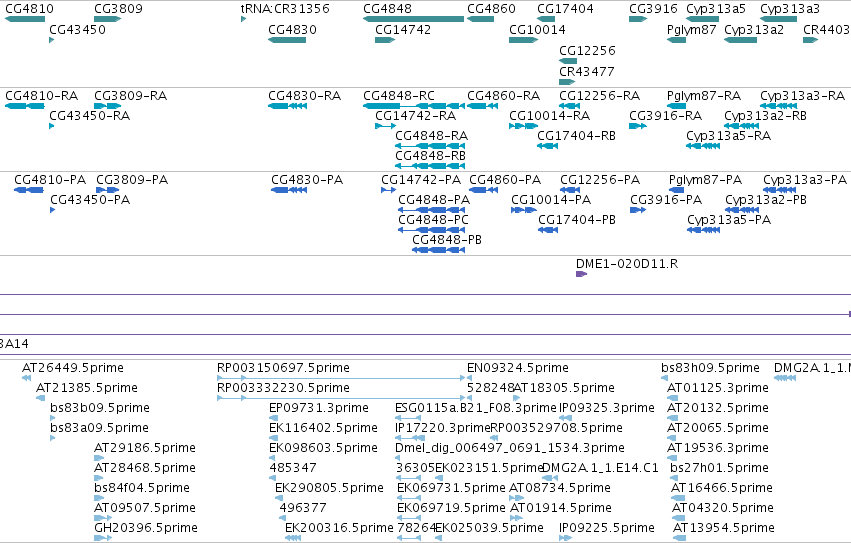Viewport: 851px width, 543px height.
Task: Select the Pglym87 gene label
Action: coord(691,30)
